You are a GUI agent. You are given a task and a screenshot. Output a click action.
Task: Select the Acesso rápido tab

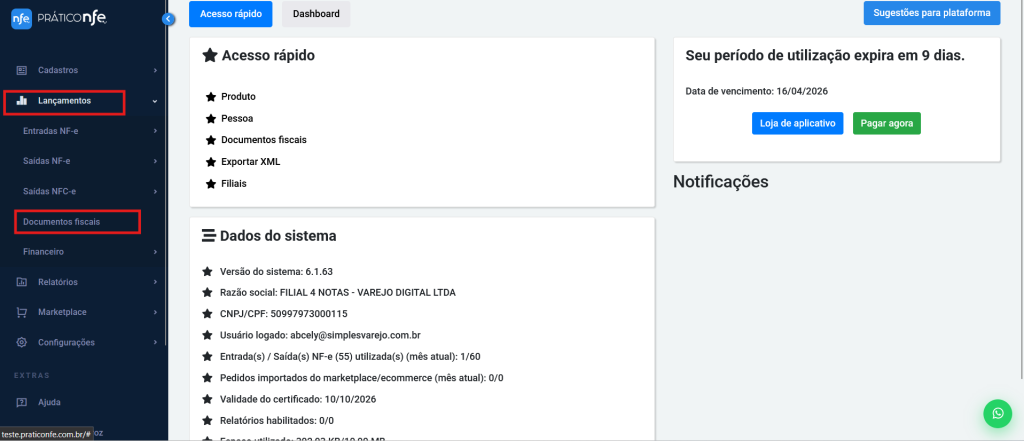(x=230, y=14)
